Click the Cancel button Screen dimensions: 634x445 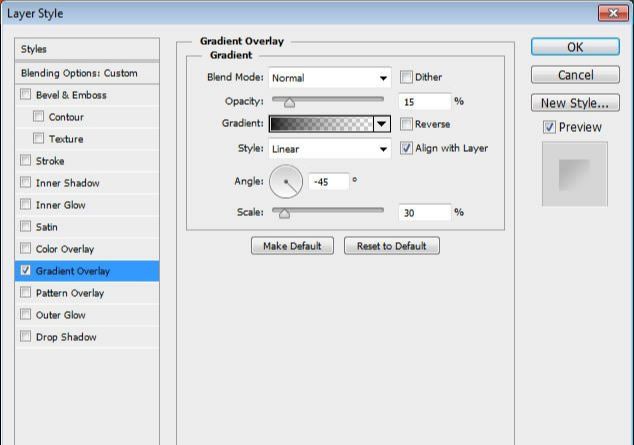pos(575,75)
